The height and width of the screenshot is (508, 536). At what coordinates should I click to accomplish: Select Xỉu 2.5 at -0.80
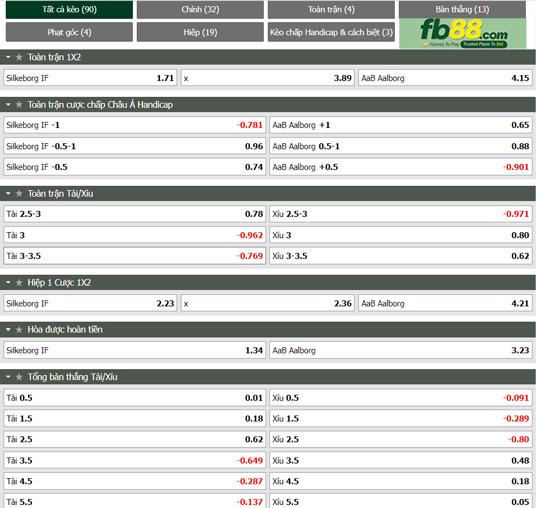[x=401, y=439]
